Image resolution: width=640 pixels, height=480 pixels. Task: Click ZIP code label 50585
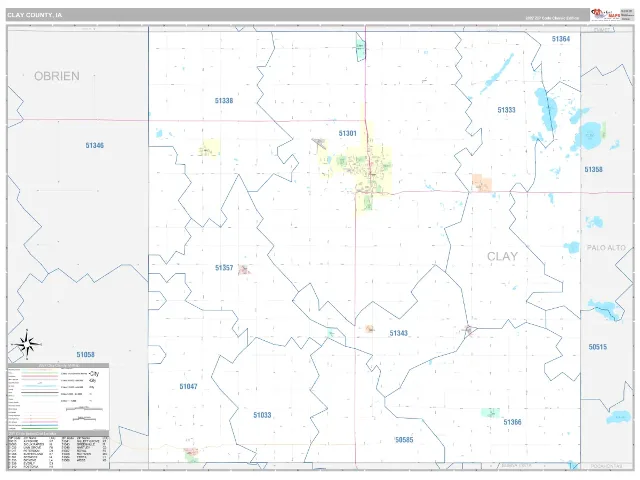point(404,440)
